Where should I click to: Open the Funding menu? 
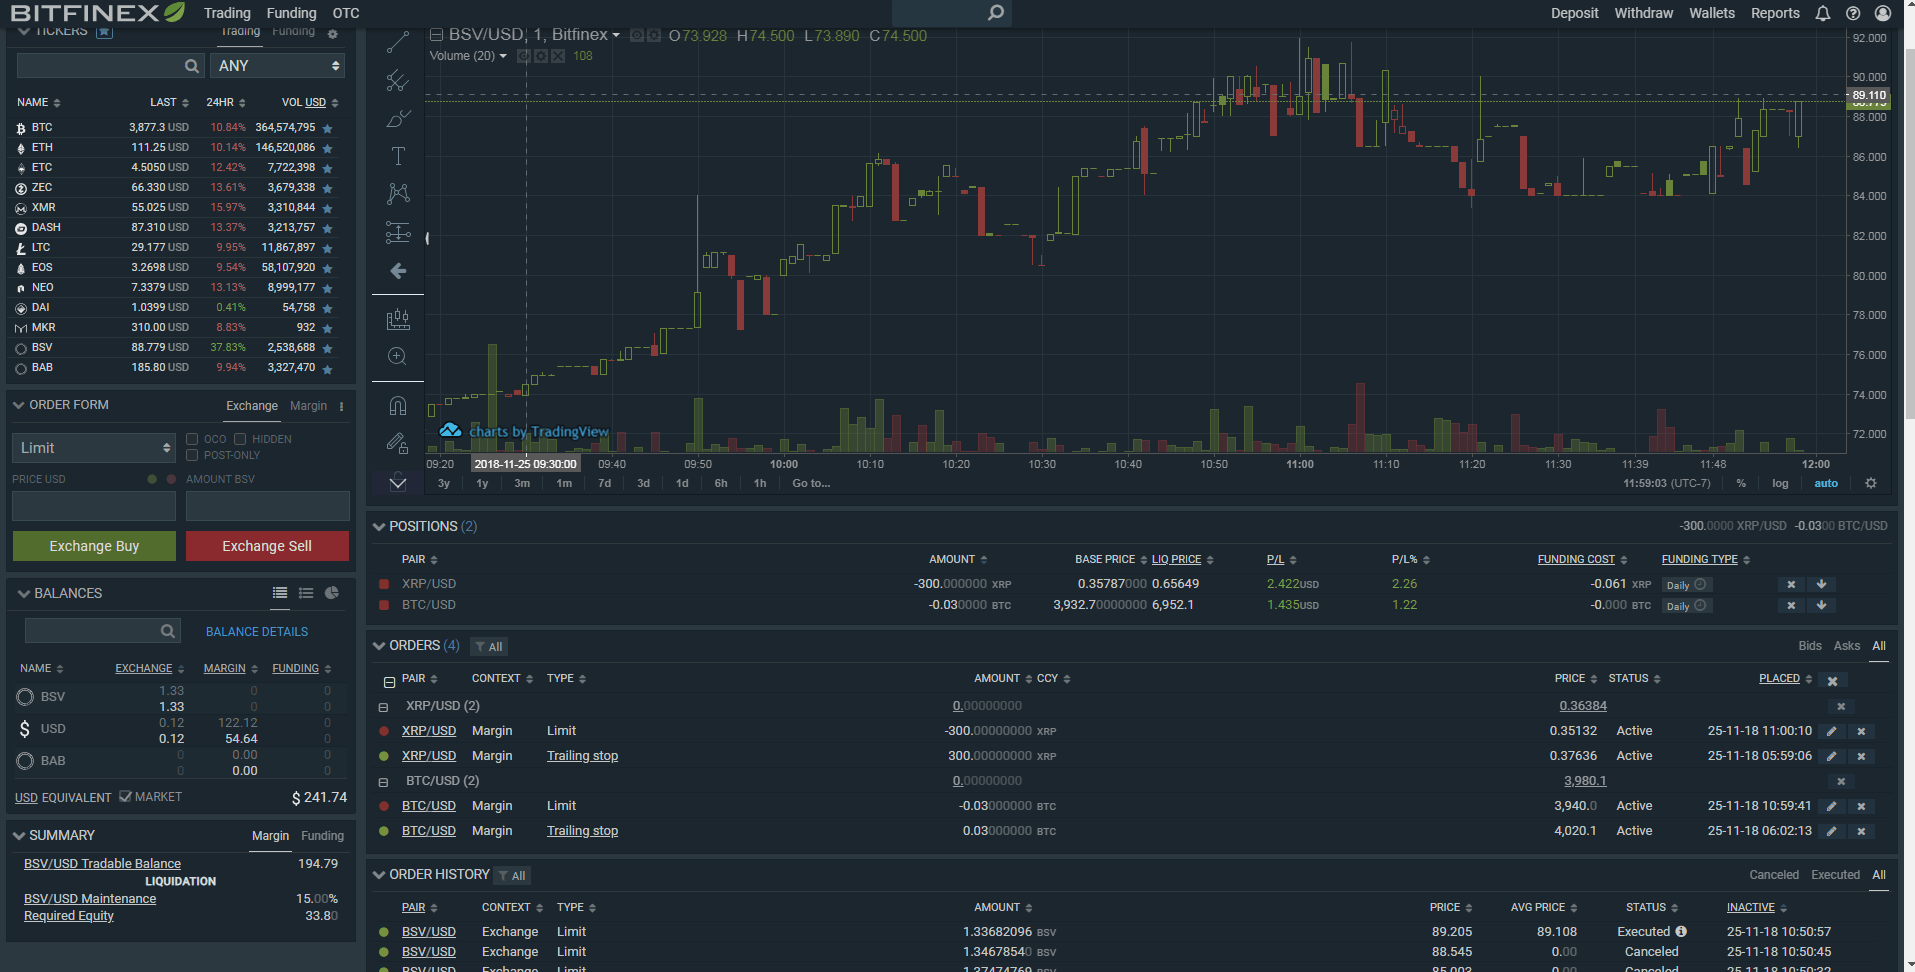[x=291, y=13]
